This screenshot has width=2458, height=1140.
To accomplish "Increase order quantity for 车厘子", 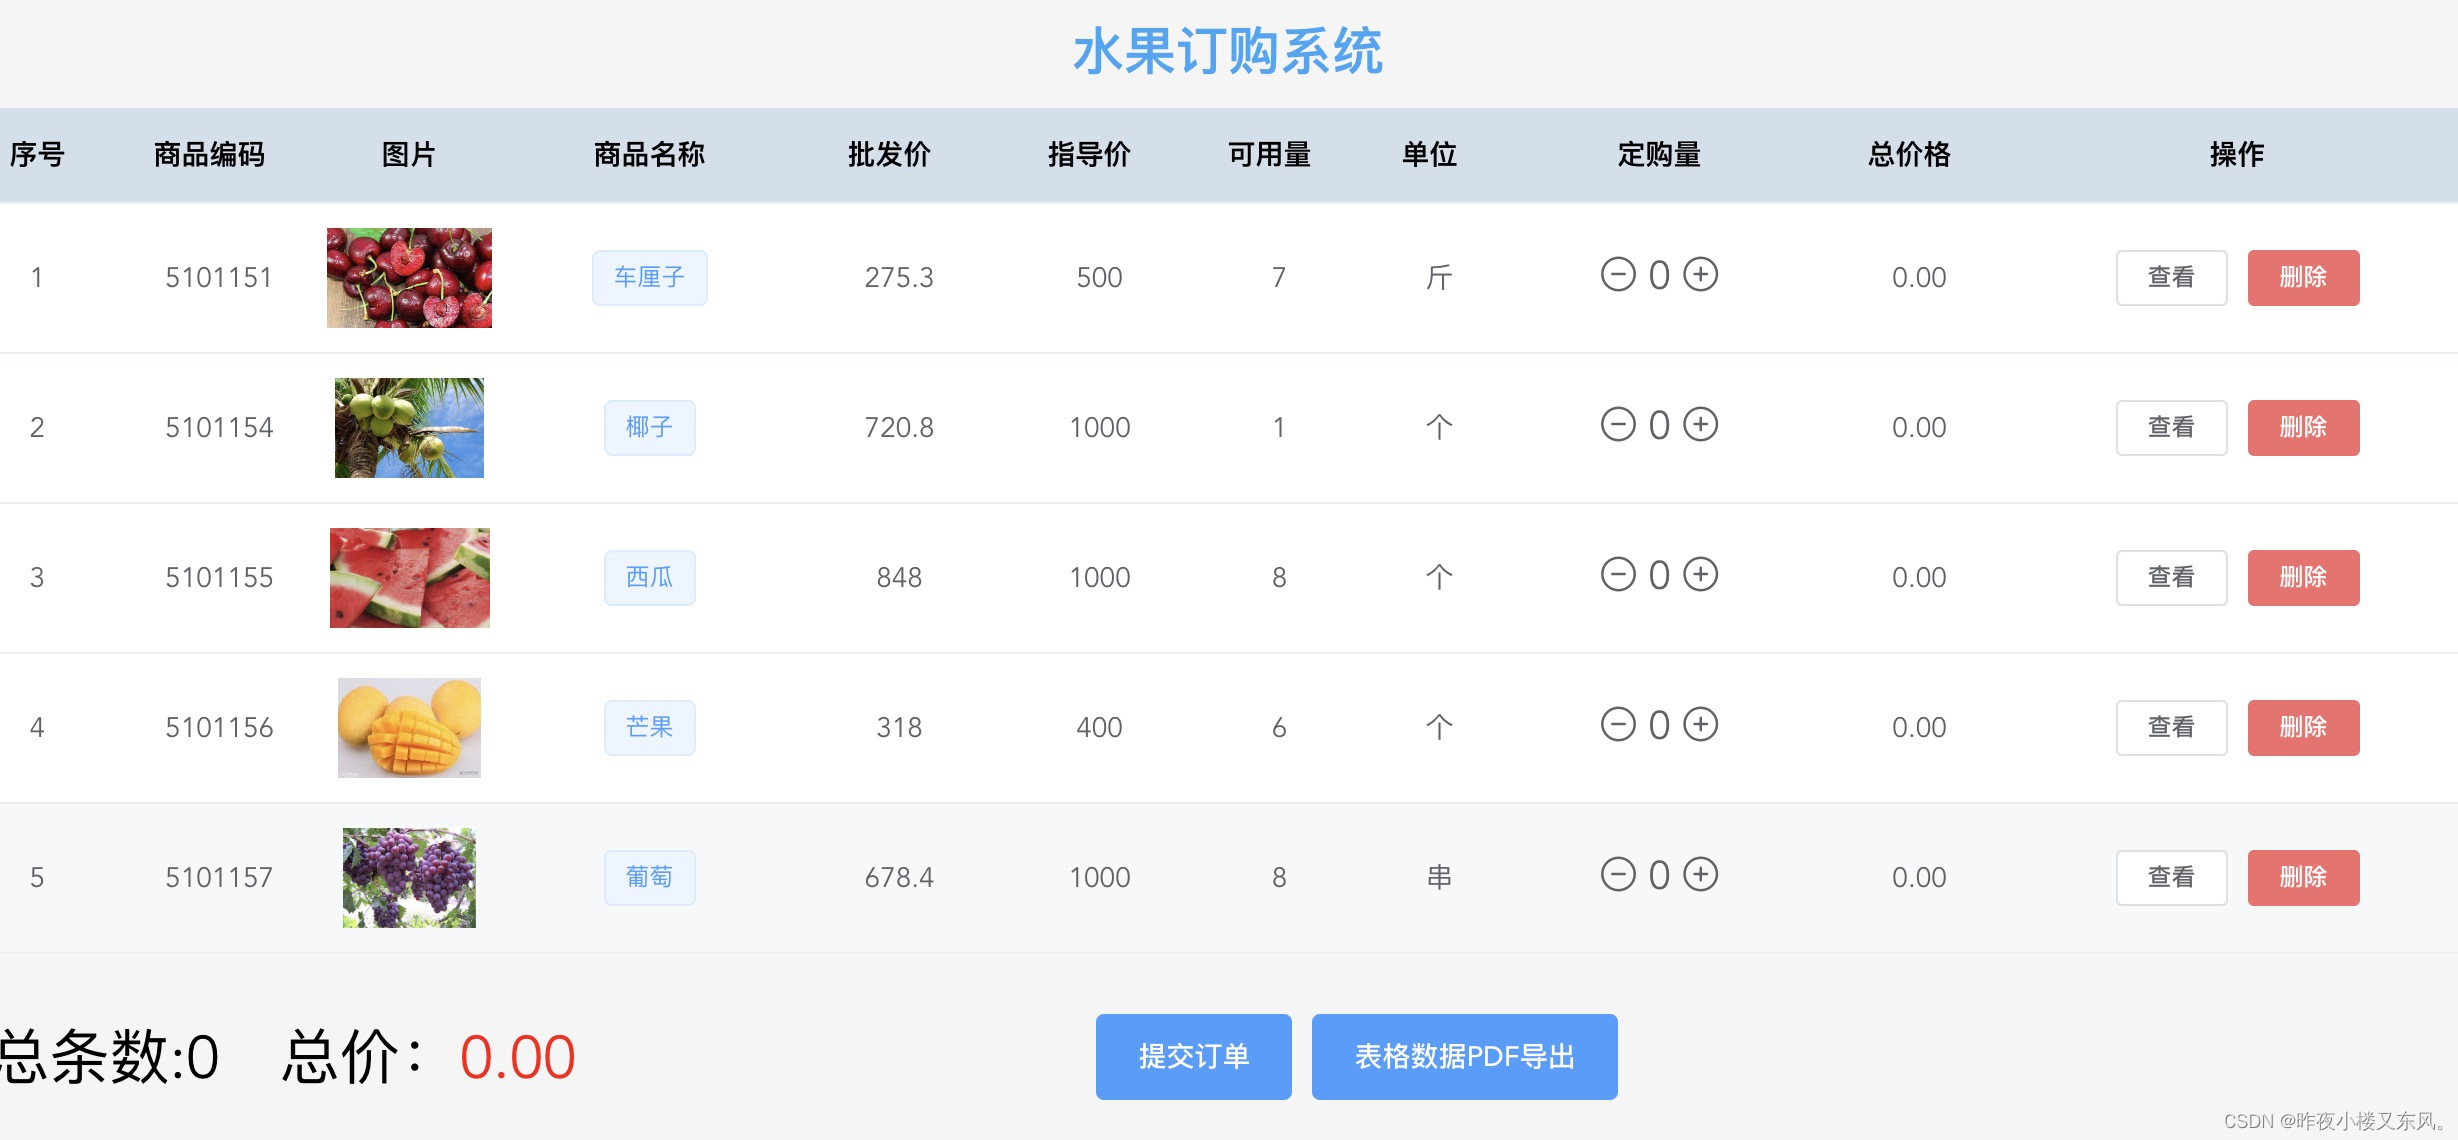I will click(1700, 274).
